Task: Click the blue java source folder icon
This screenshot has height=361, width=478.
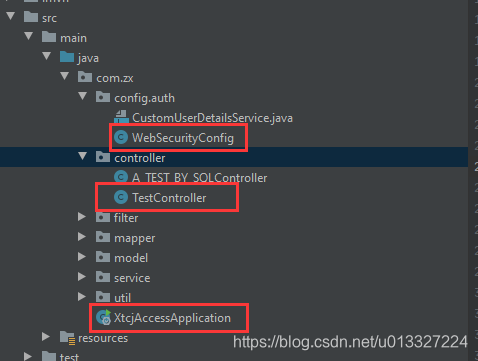Action: pos(67,57)
